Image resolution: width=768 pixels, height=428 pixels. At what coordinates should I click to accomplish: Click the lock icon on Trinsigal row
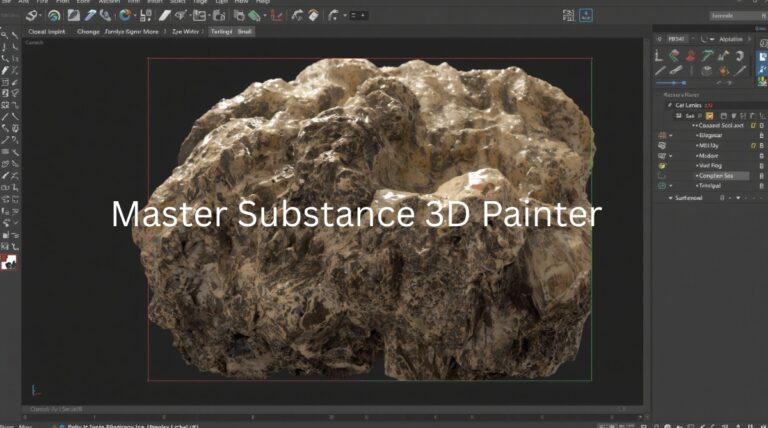point(761,186)
